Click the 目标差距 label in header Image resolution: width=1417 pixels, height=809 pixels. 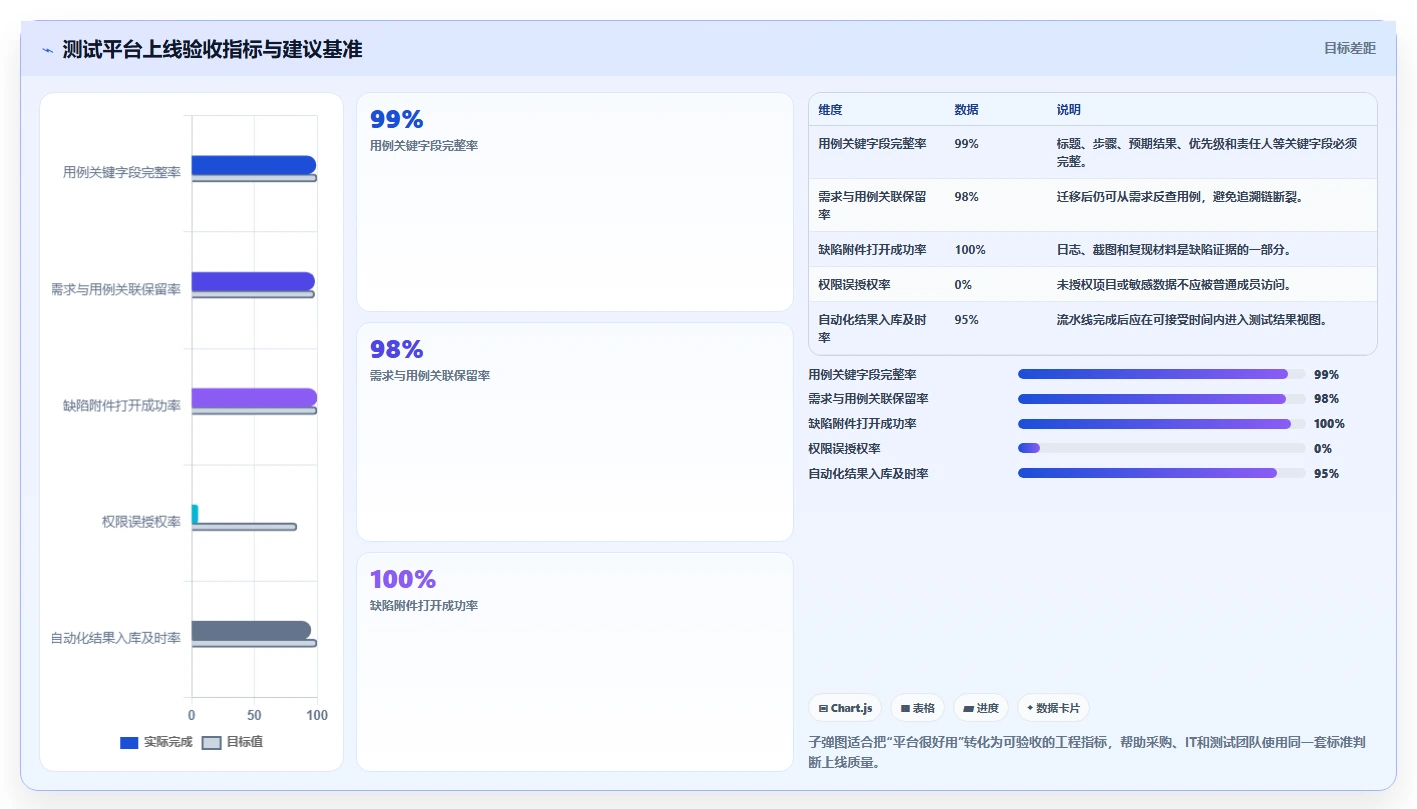click(1350, 48)
